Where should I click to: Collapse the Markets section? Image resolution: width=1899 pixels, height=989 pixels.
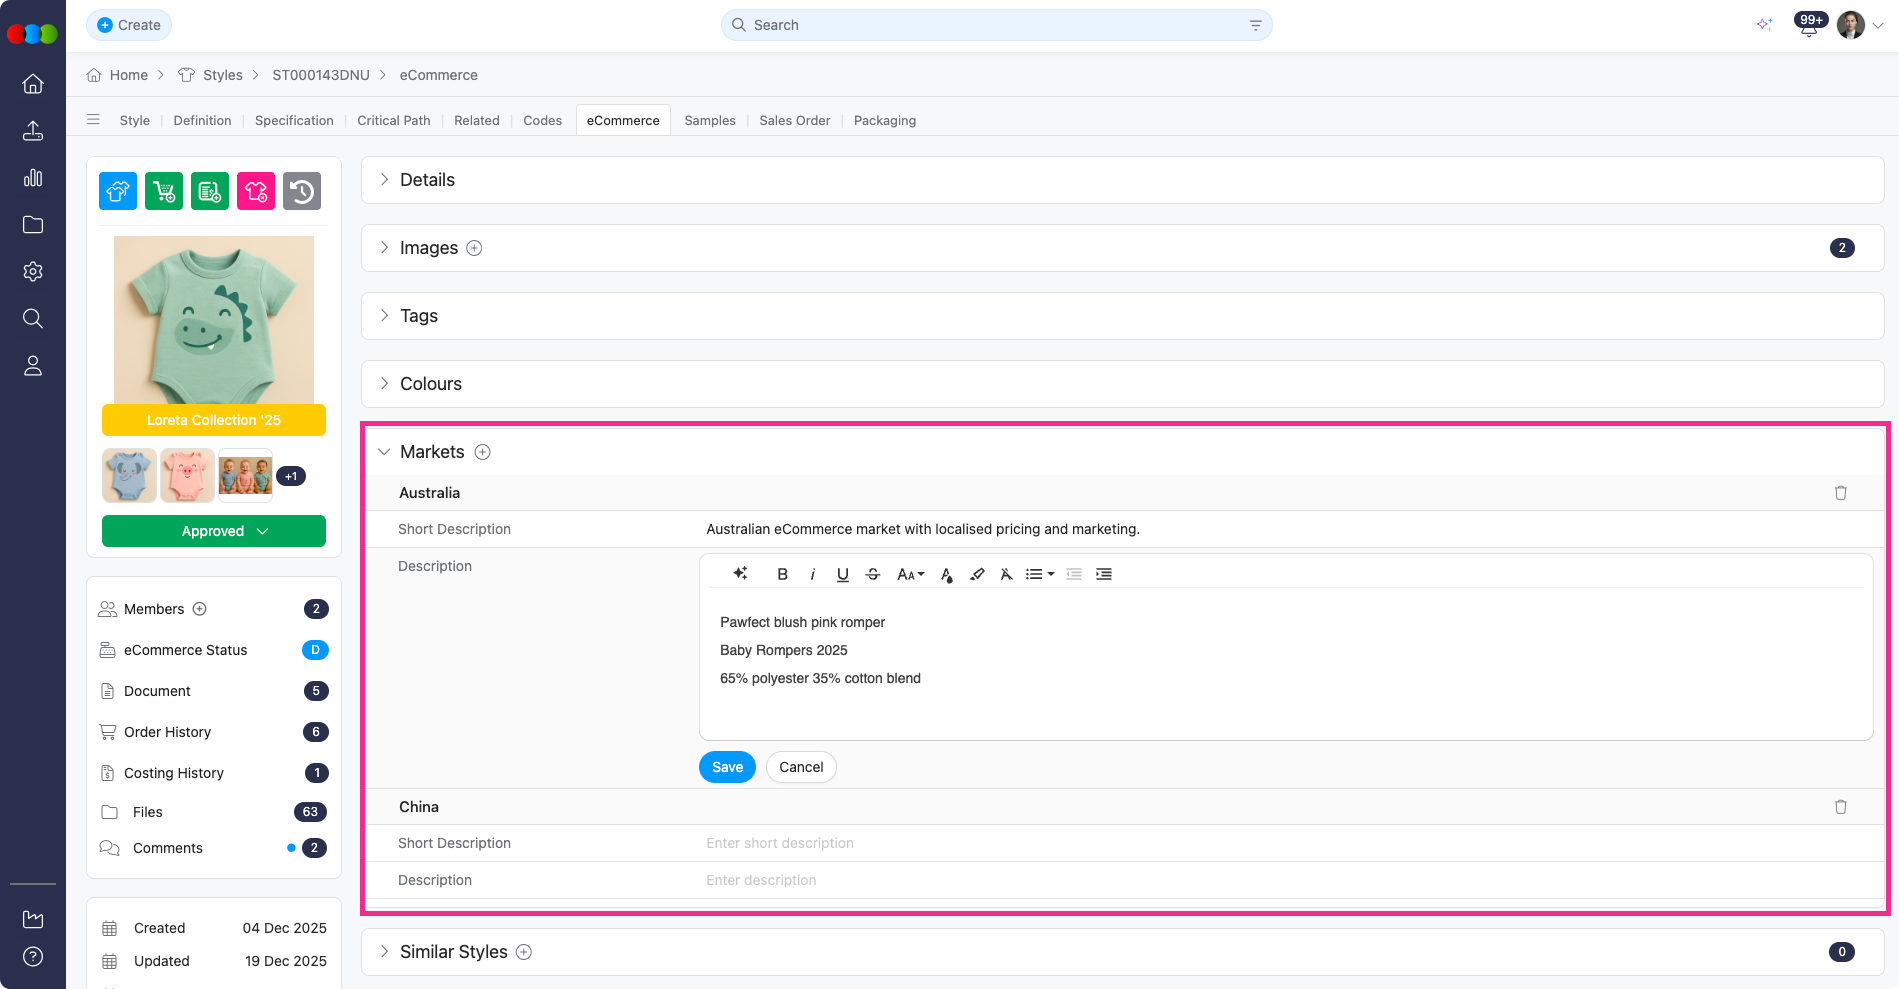click(x=384, y=452)
